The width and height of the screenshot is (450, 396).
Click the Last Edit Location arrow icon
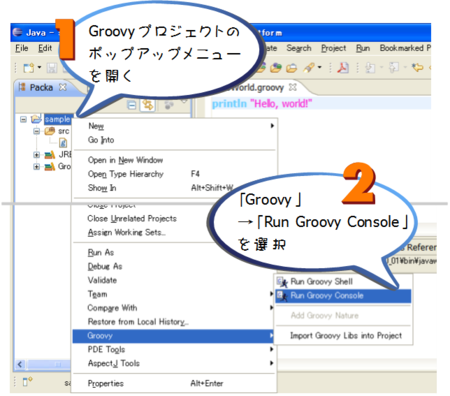point(417,68)
